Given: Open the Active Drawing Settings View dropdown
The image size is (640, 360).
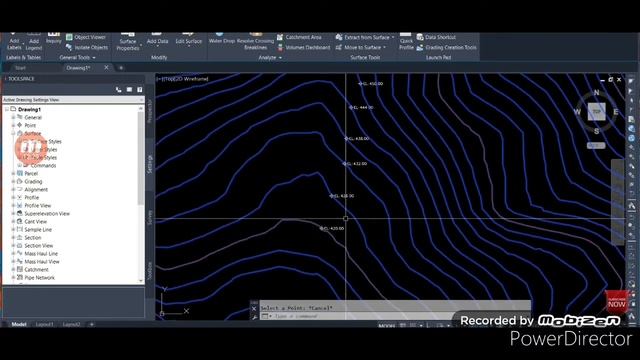Looking at the screenshot, I should pos(73,100).
